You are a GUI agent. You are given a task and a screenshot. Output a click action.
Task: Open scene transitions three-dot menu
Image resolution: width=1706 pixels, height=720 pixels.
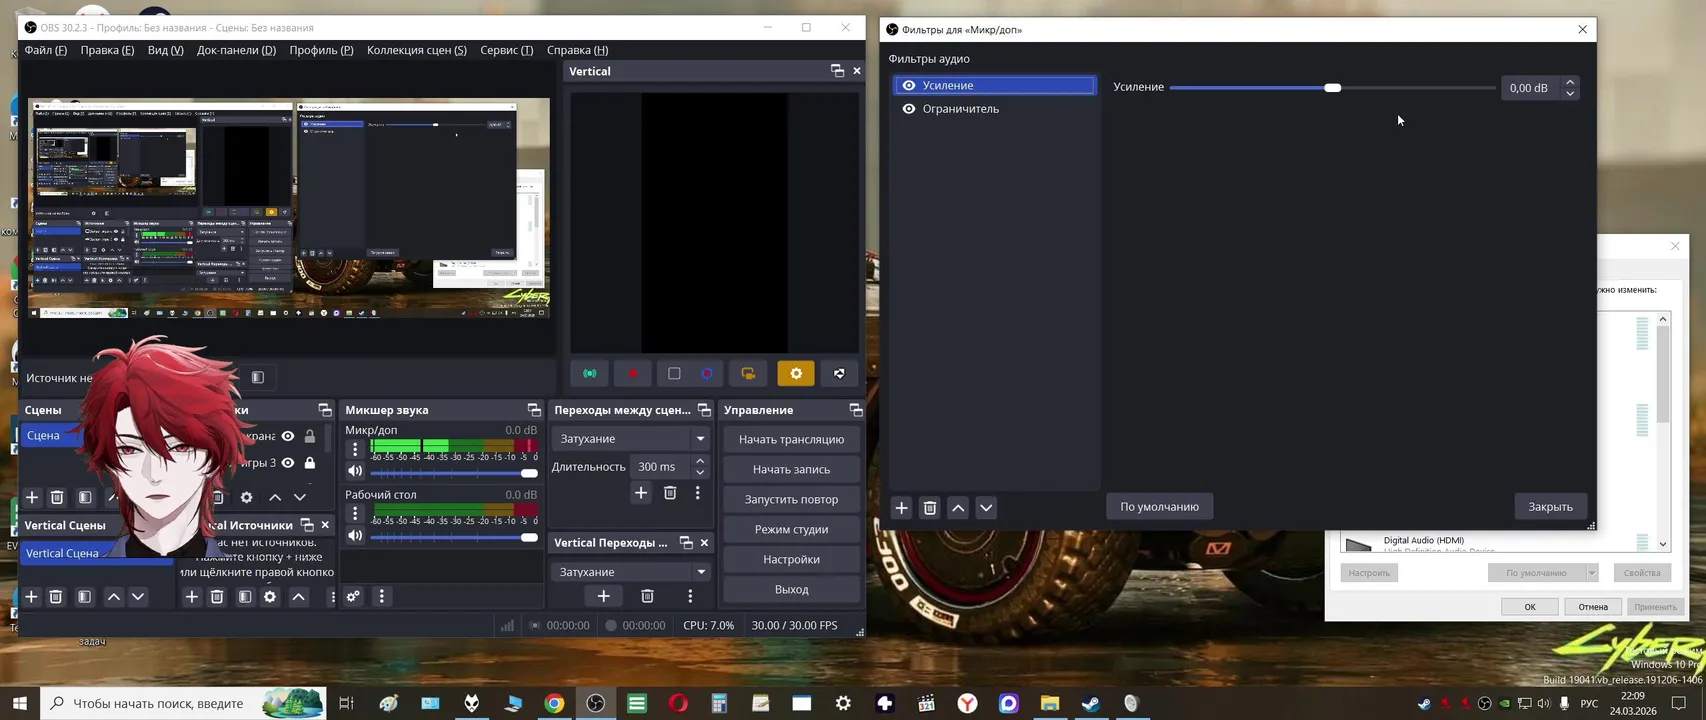point(698,492)
